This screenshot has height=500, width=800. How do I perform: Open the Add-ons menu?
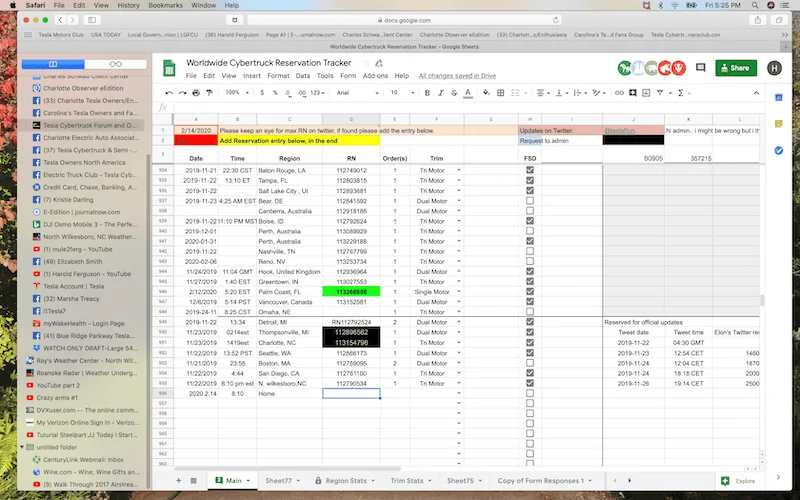click(x=375, y=76)
